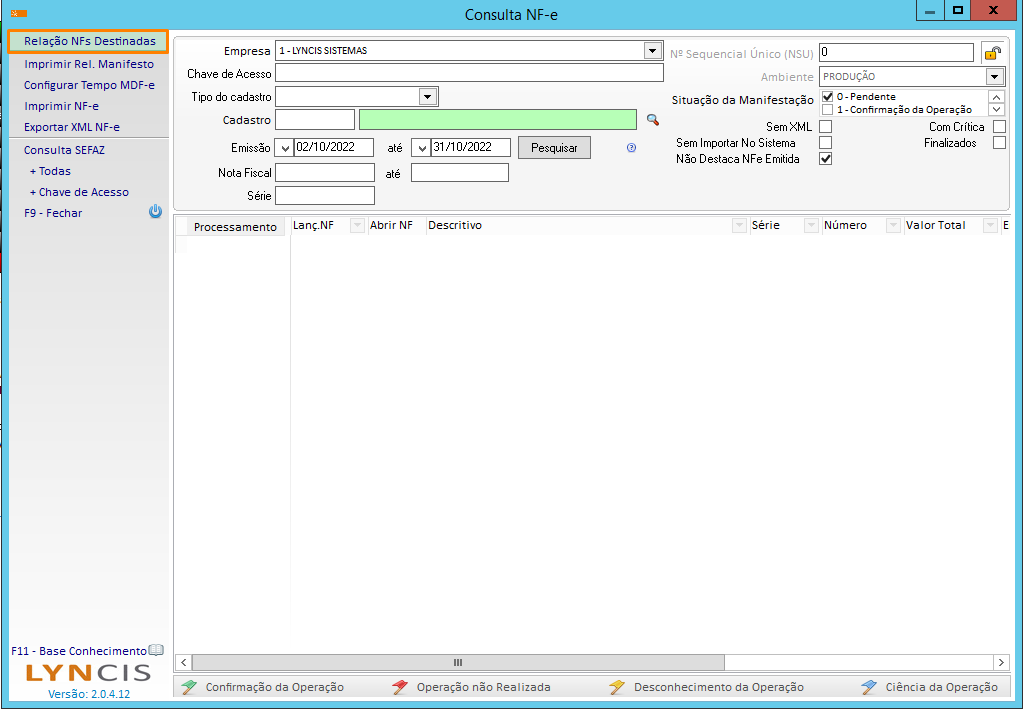This screenshot has height=709, width=1023.
Task: Open the Ambiente dropdown
Action: tap(993, 77)
